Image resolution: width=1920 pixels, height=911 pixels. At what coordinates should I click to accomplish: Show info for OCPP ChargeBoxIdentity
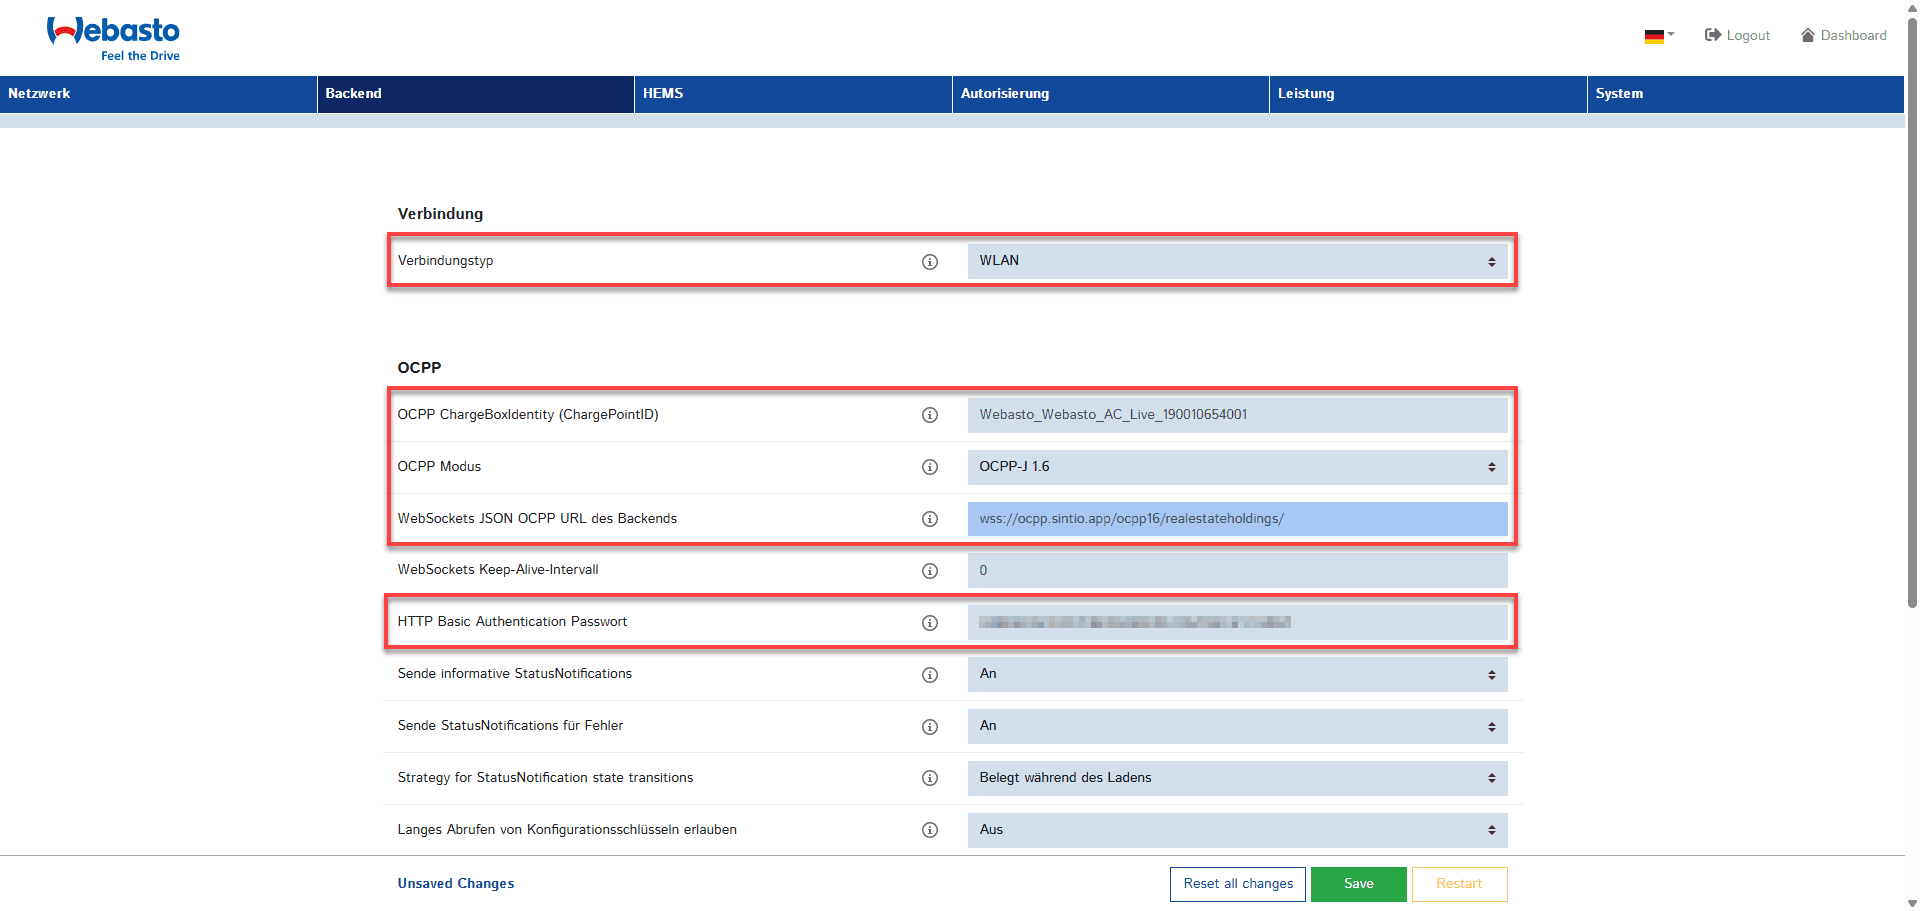pos(930,415)
